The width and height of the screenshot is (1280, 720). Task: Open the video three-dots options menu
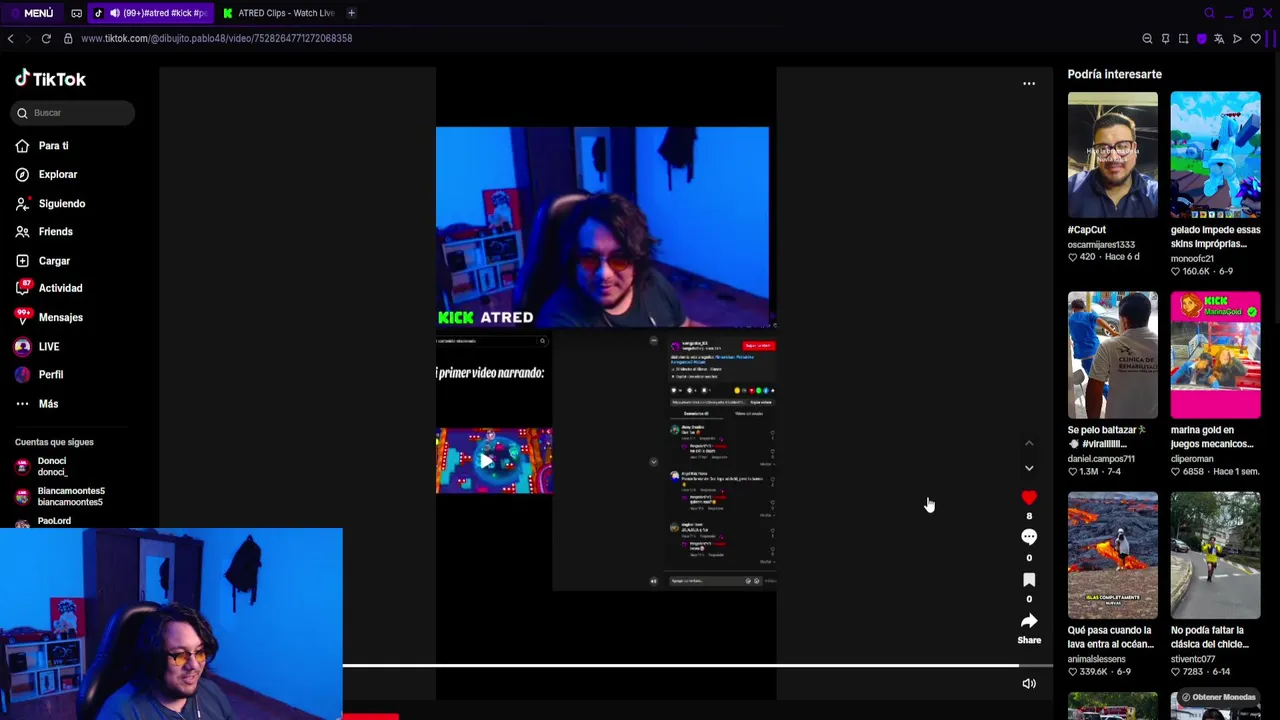(x=1029, y=83)
